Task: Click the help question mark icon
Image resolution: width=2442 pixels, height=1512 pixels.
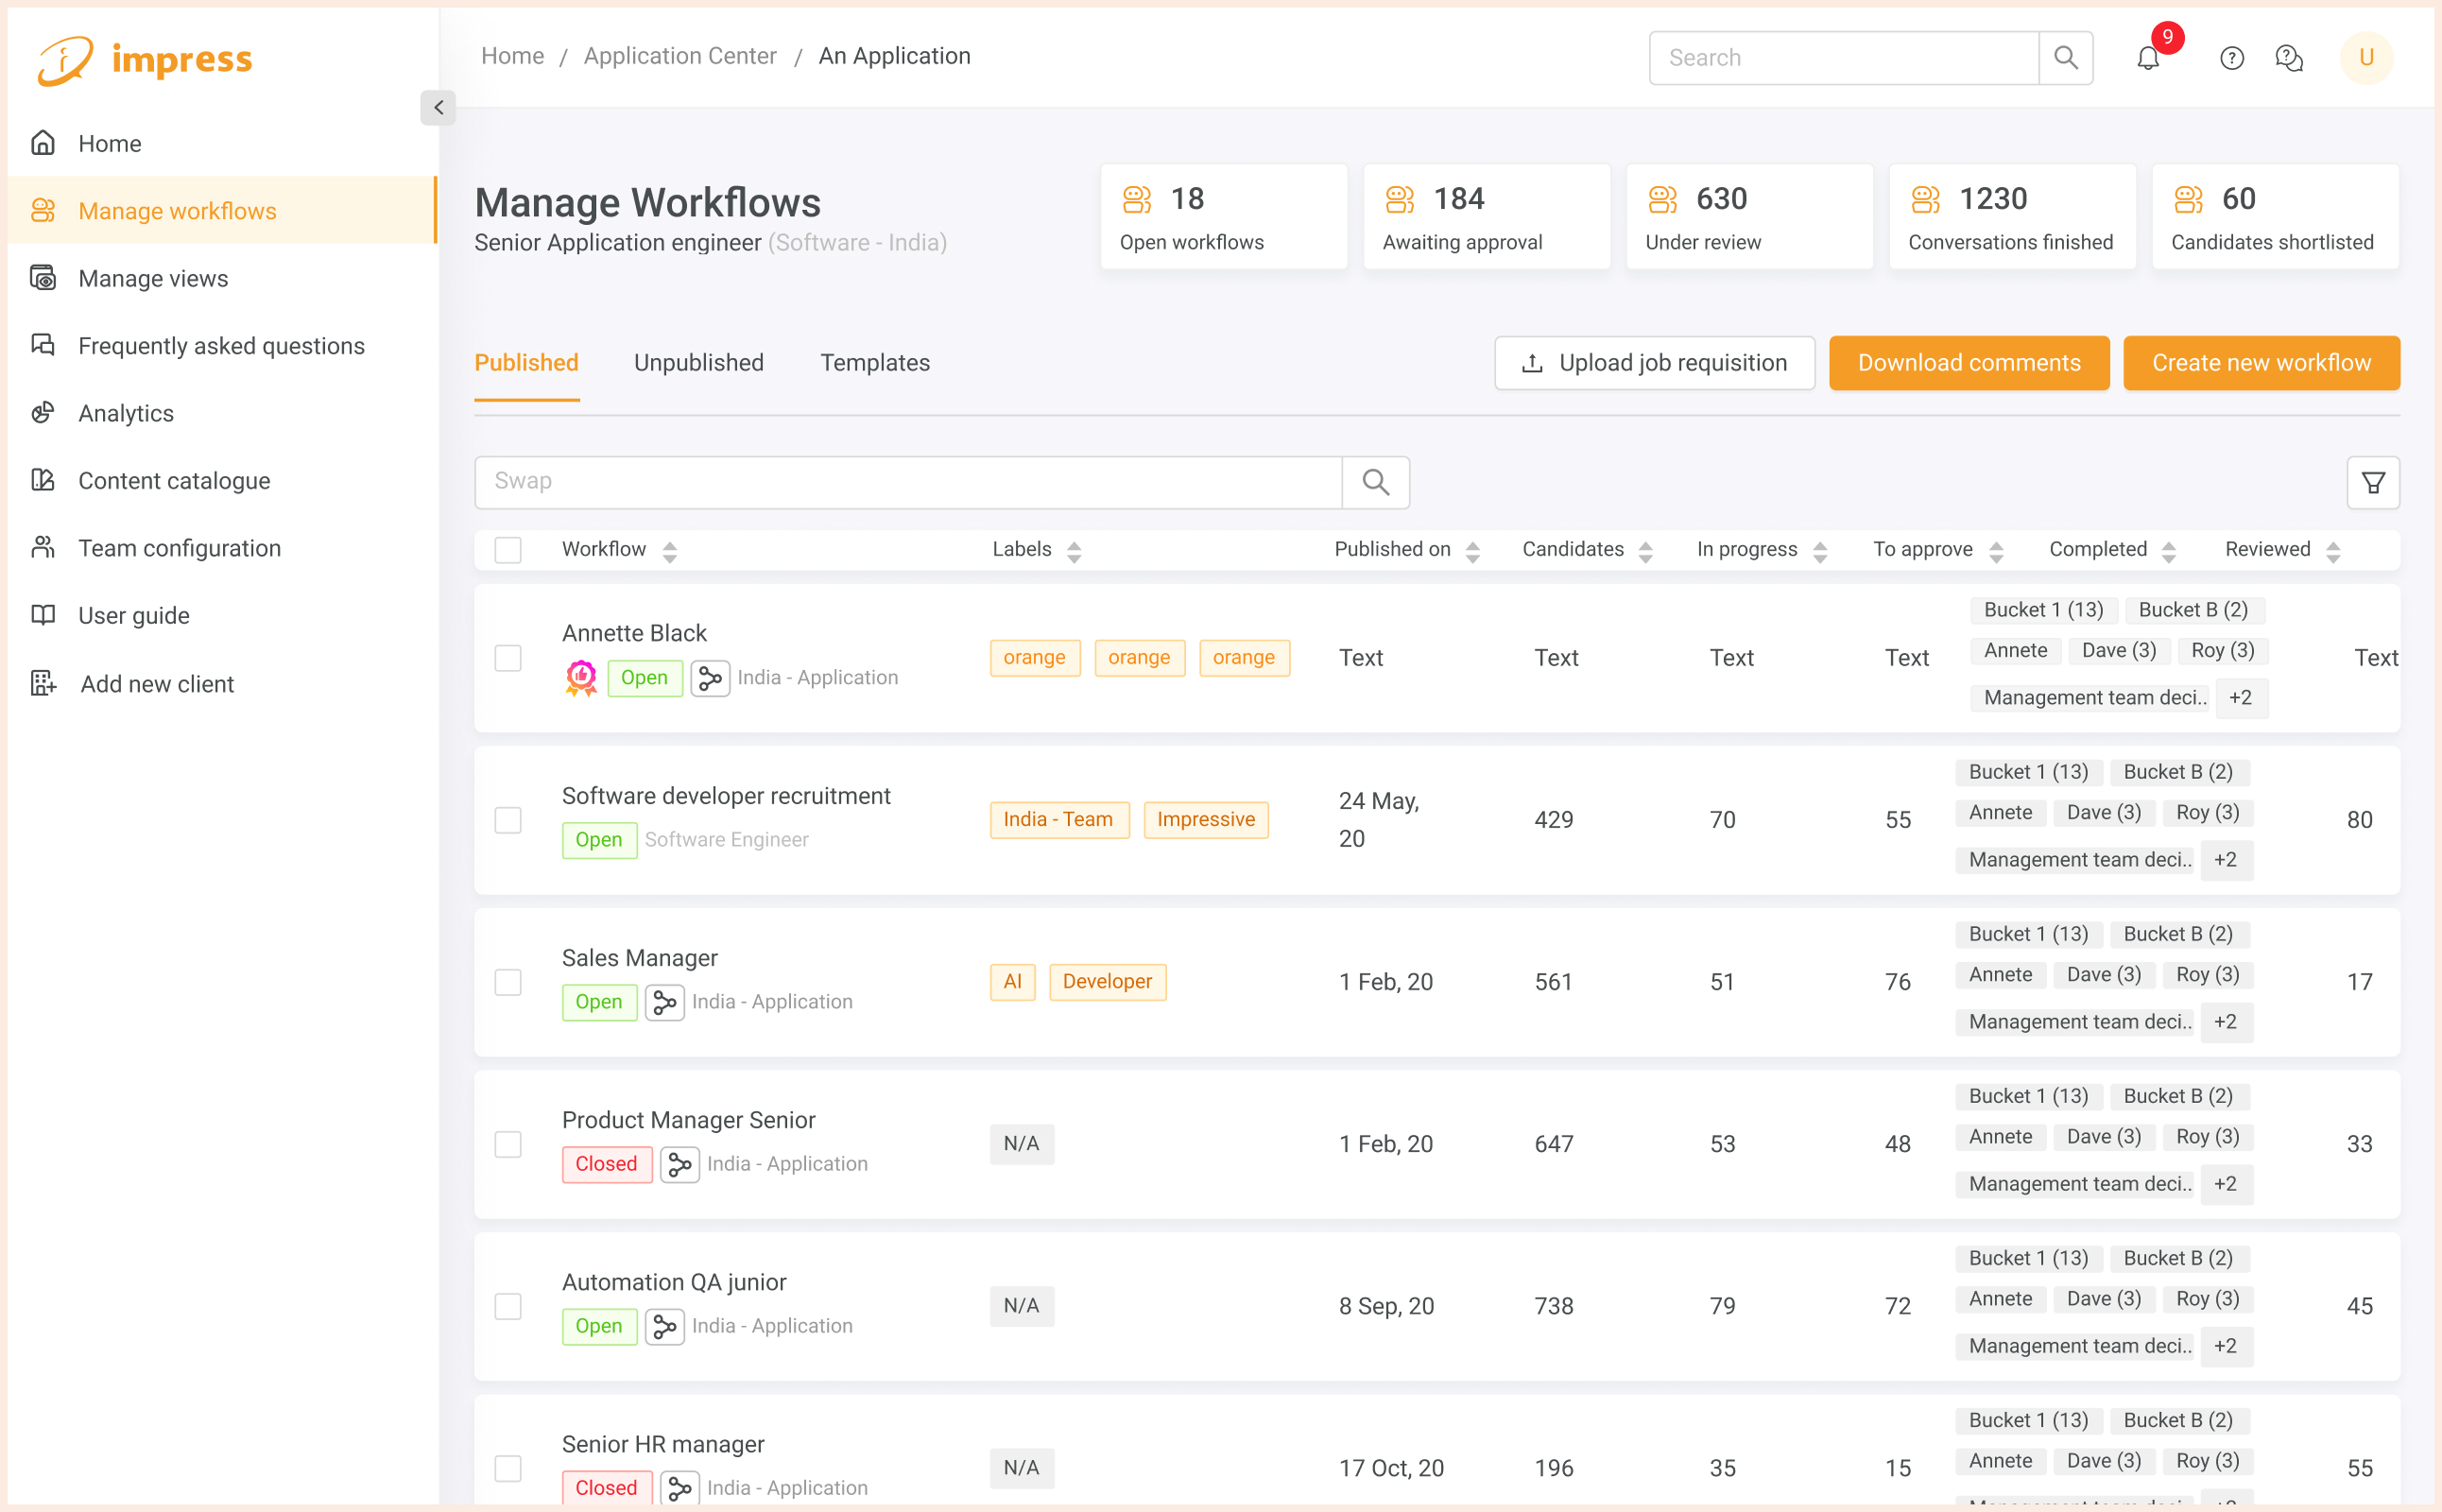Action: pyautogui.click(x=2231, y=59)
